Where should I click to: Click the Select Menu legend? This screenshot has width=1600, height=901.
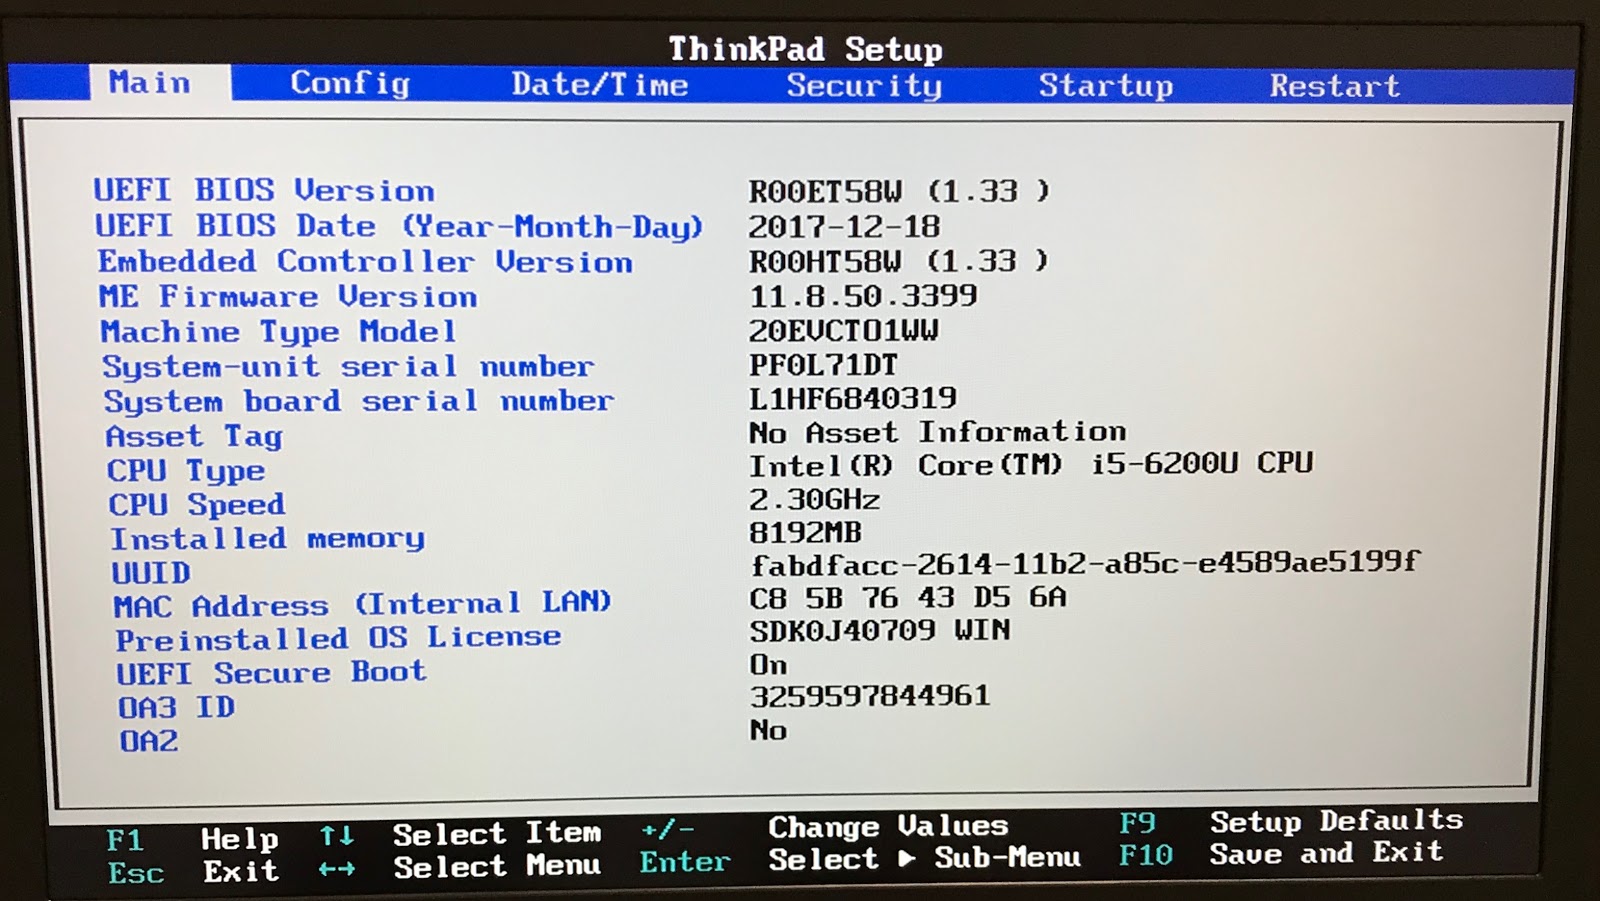[x=497, y=866]
